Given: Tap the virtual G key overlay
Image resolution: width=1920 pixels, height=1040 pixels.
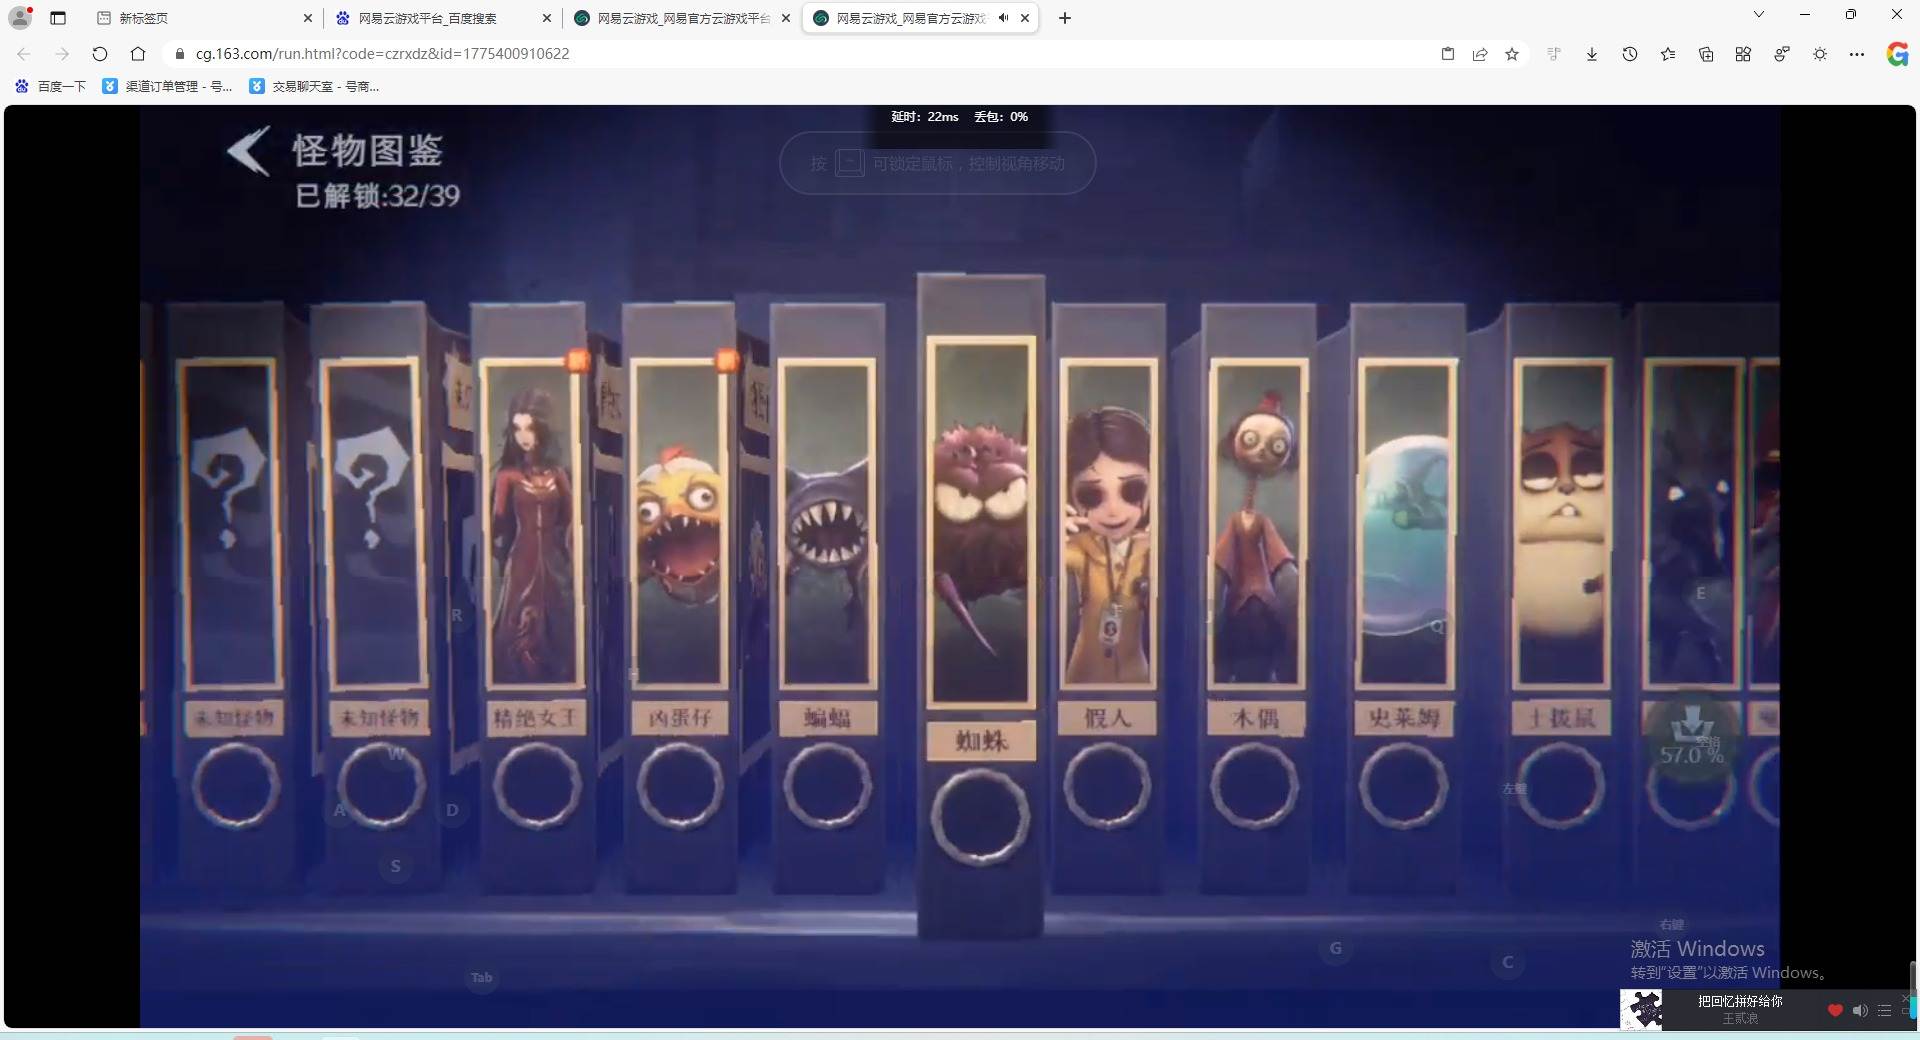Looking at the screenshot, I should [x=1336, y=948].
